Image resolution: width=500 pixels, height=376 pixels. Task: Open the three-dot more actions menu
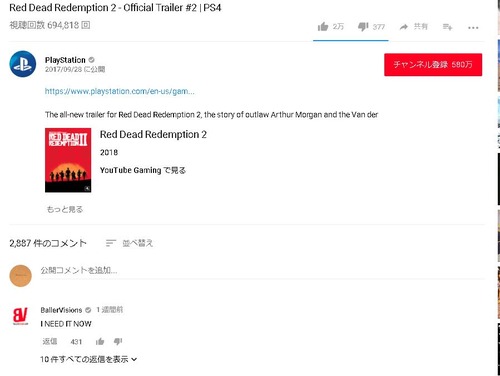(x=473, y=28)
